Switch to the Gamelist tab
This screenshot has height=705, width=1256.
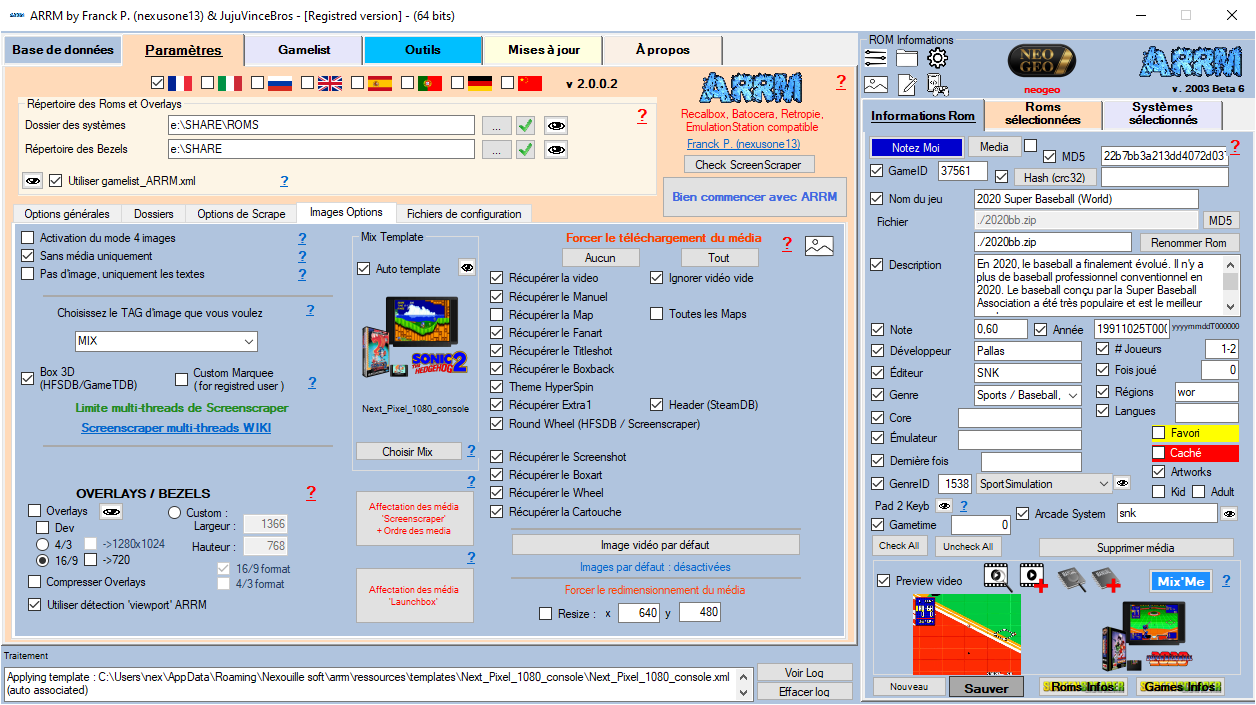click(303, 50)
